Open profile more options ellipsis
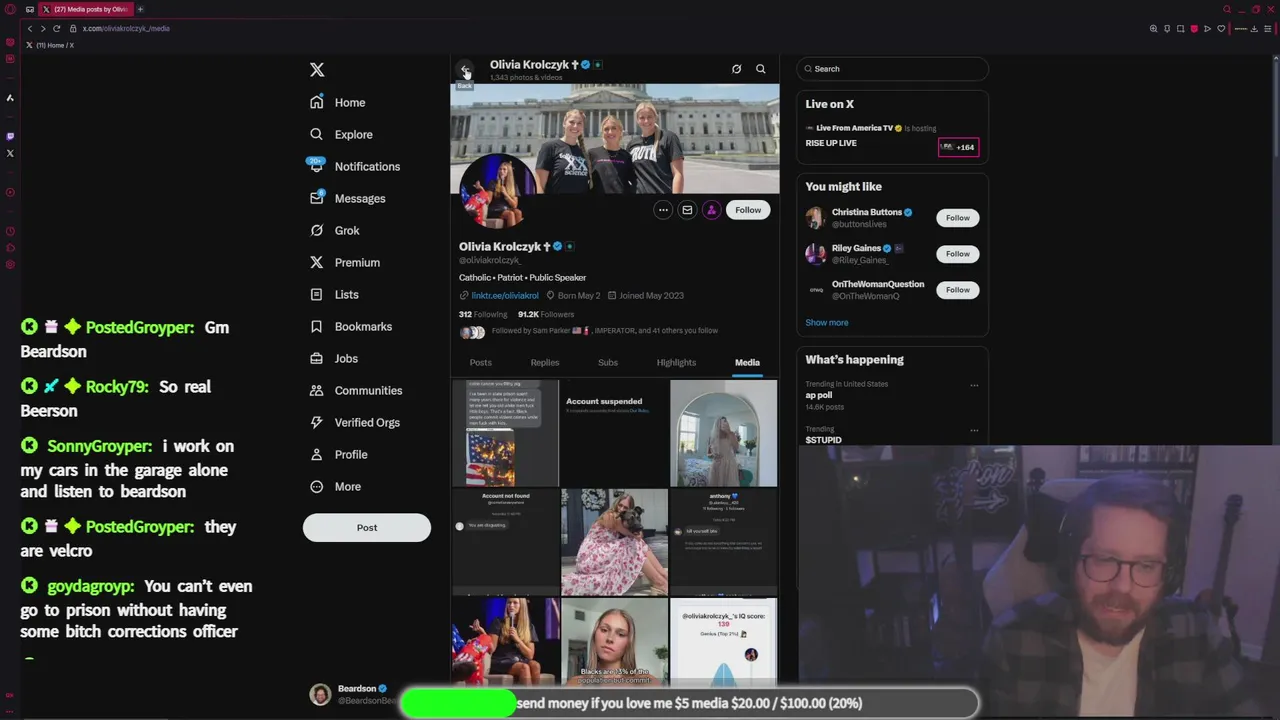This screenshot has width=1280, height=720. [x=663, y=210]
